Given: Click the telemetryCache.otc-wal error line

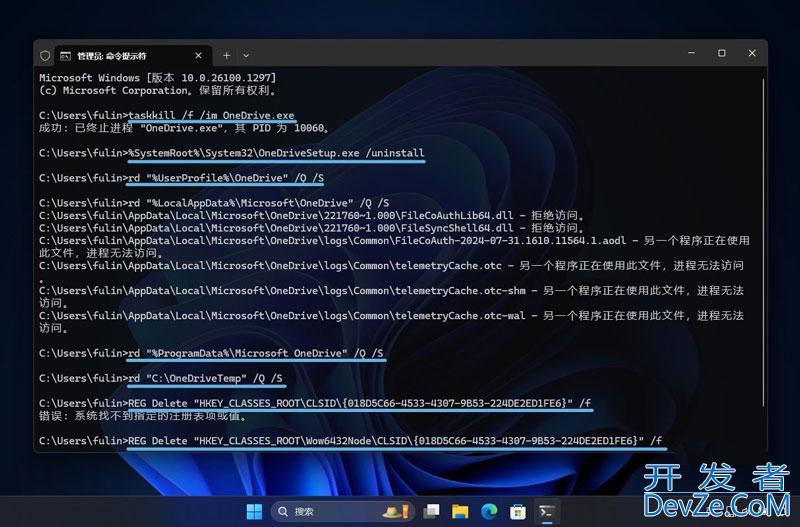Looking at the screenshot, I should click(x=391, y=322).
